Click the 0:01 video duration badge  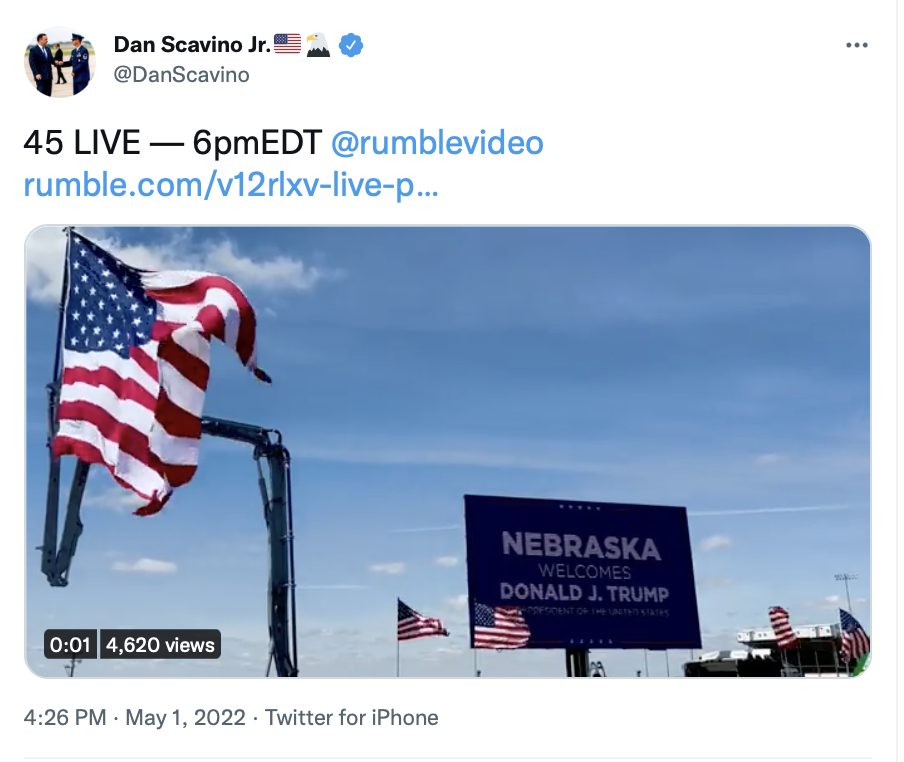(70, 644)
